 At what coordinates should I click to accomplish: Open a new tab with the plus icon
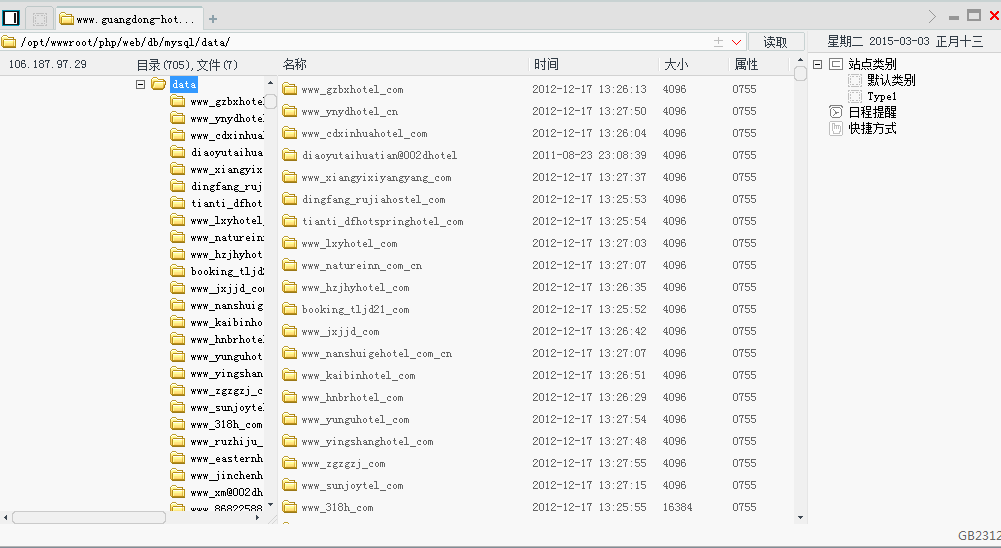pyautogui.click(x=213, y=19)
